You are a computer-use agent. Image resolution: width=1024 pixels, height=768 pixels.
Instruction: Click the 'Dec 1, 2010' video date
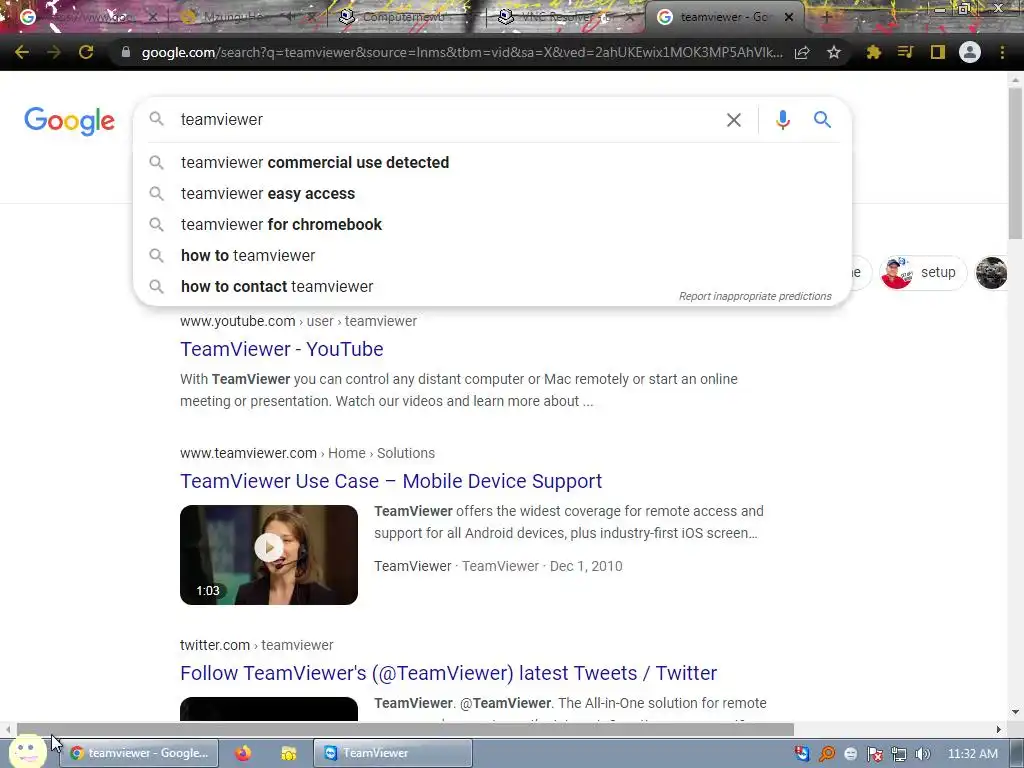pyautogui.click(x=586, y=566)
